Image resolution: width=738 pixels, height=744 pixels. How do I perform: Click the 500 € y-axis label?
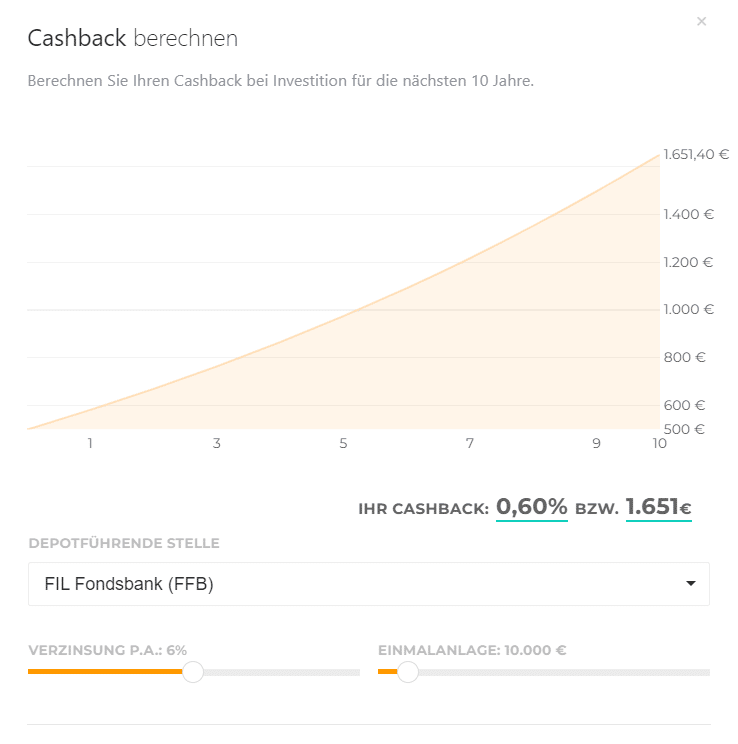[x=685, y=429]
